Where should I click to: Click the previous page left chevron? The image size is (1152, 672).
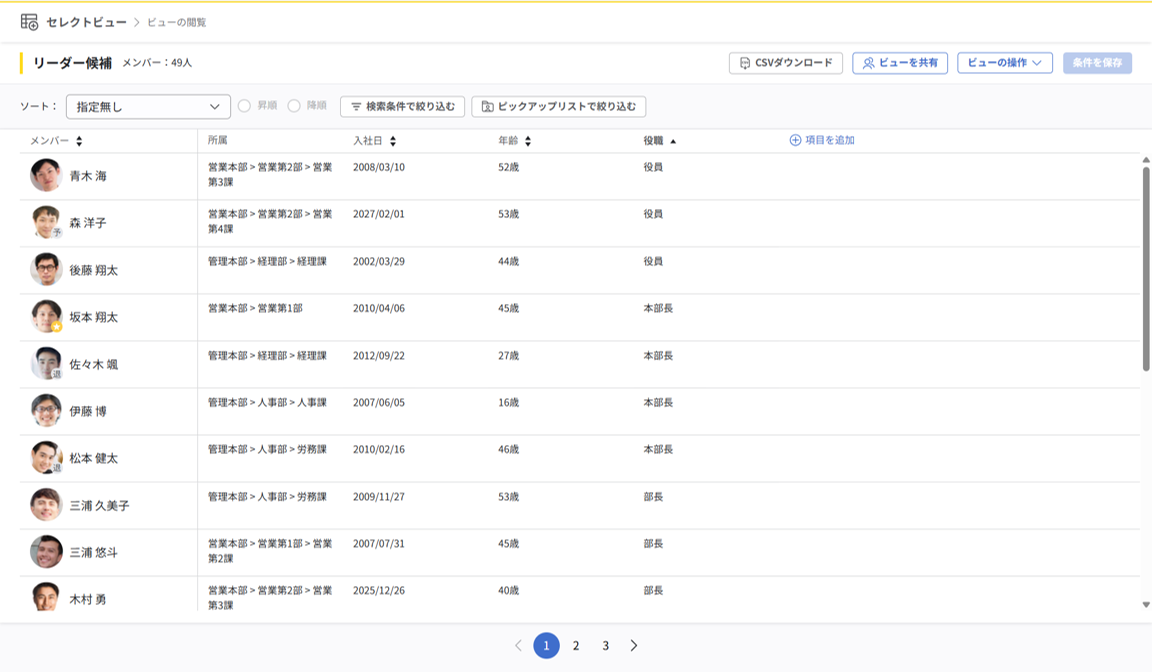click(x=518, y=646)
